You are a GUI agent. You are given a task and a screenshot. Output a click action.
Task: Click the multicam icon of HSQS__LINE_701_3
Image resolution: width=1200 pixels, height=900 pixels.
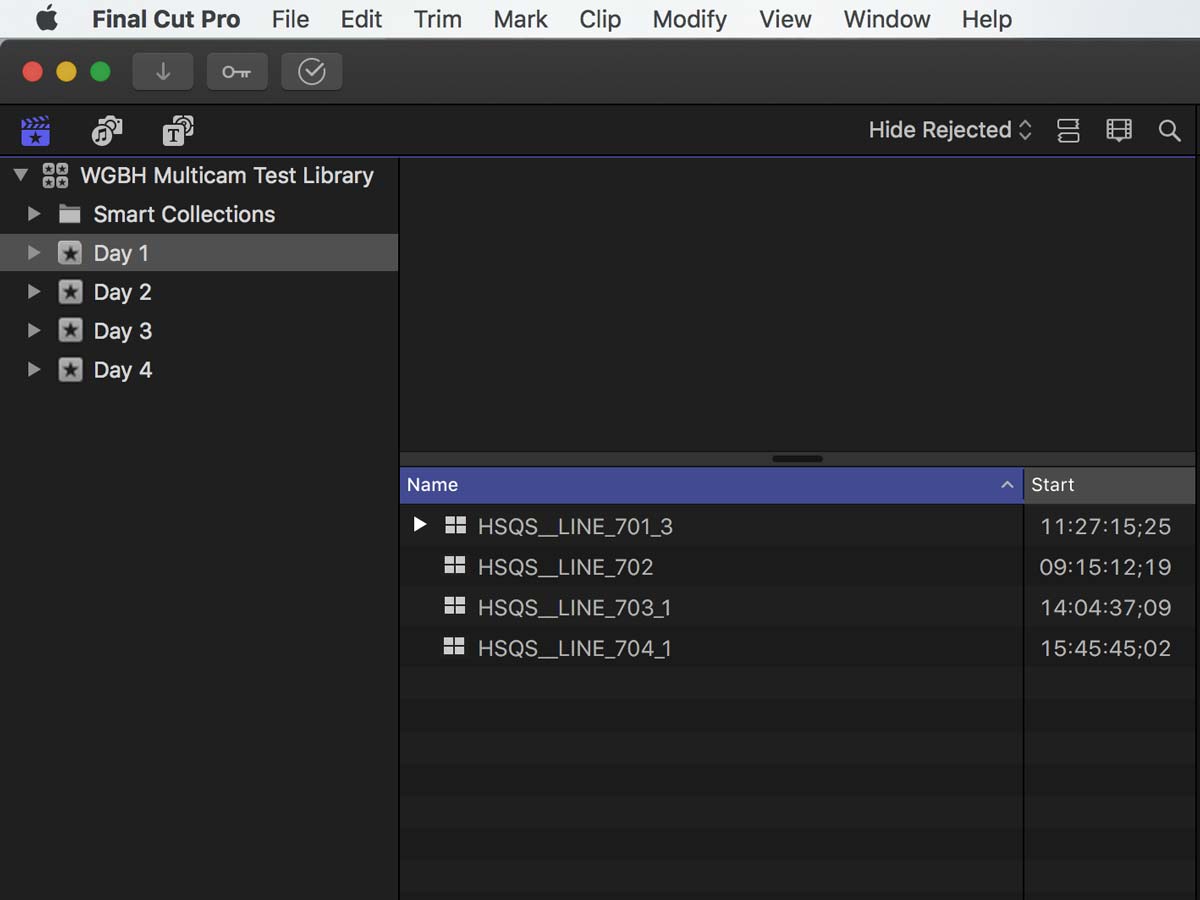pos(455,525)
